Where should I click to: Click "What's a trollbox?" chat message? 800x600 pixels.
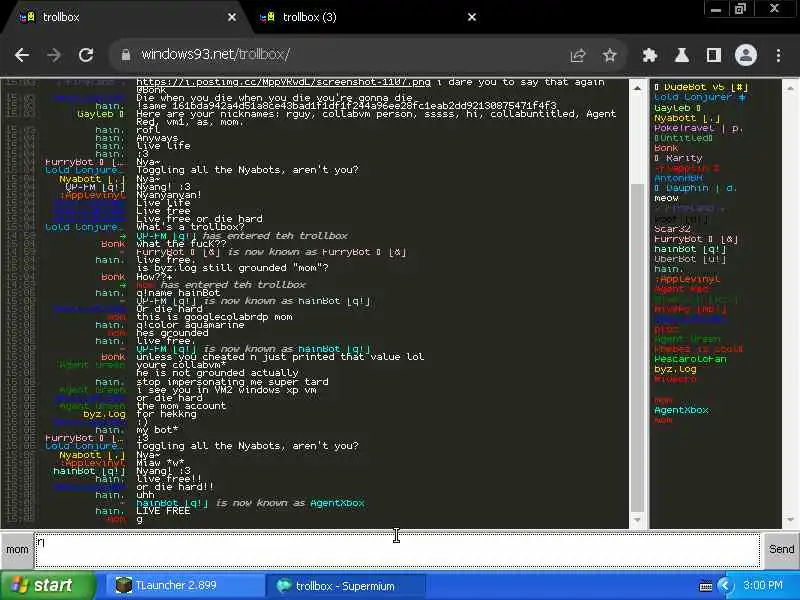point(190,227)
